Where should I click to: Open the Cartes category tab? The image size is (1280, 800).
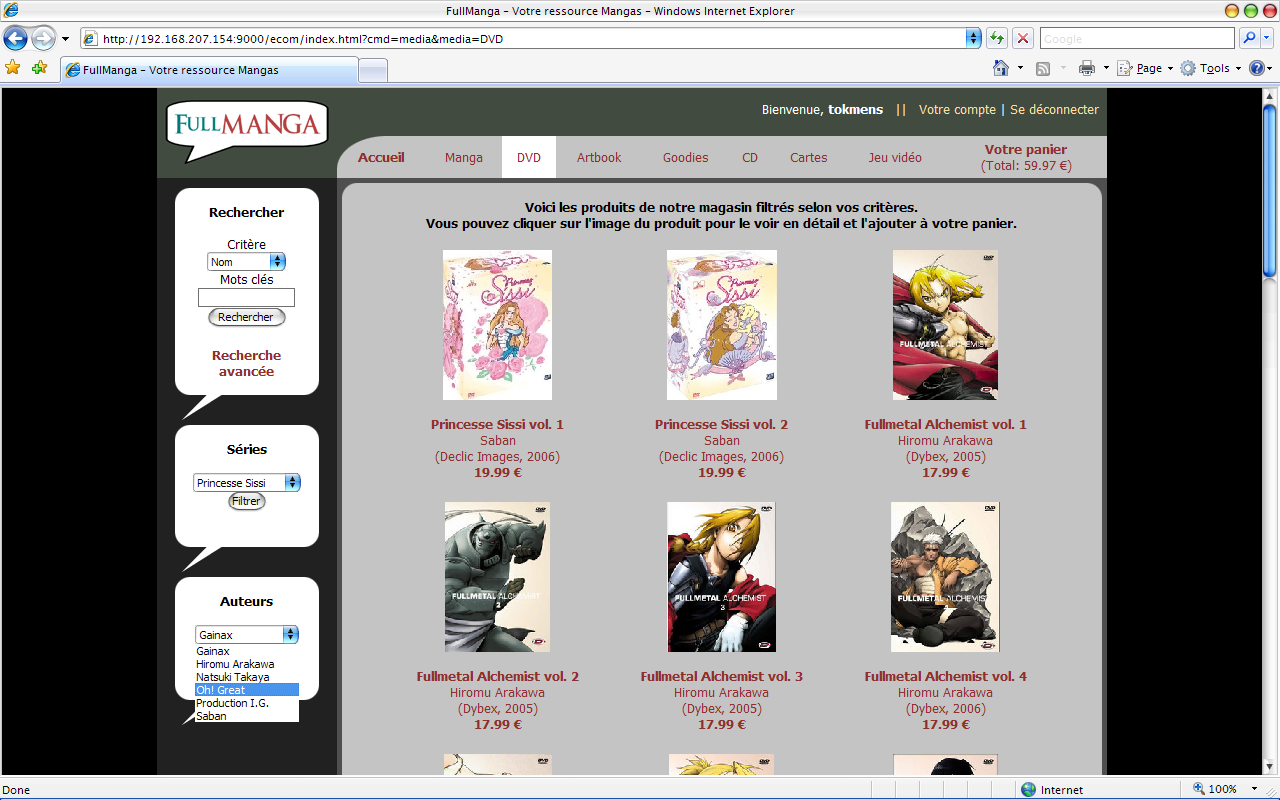click(809, 158)
